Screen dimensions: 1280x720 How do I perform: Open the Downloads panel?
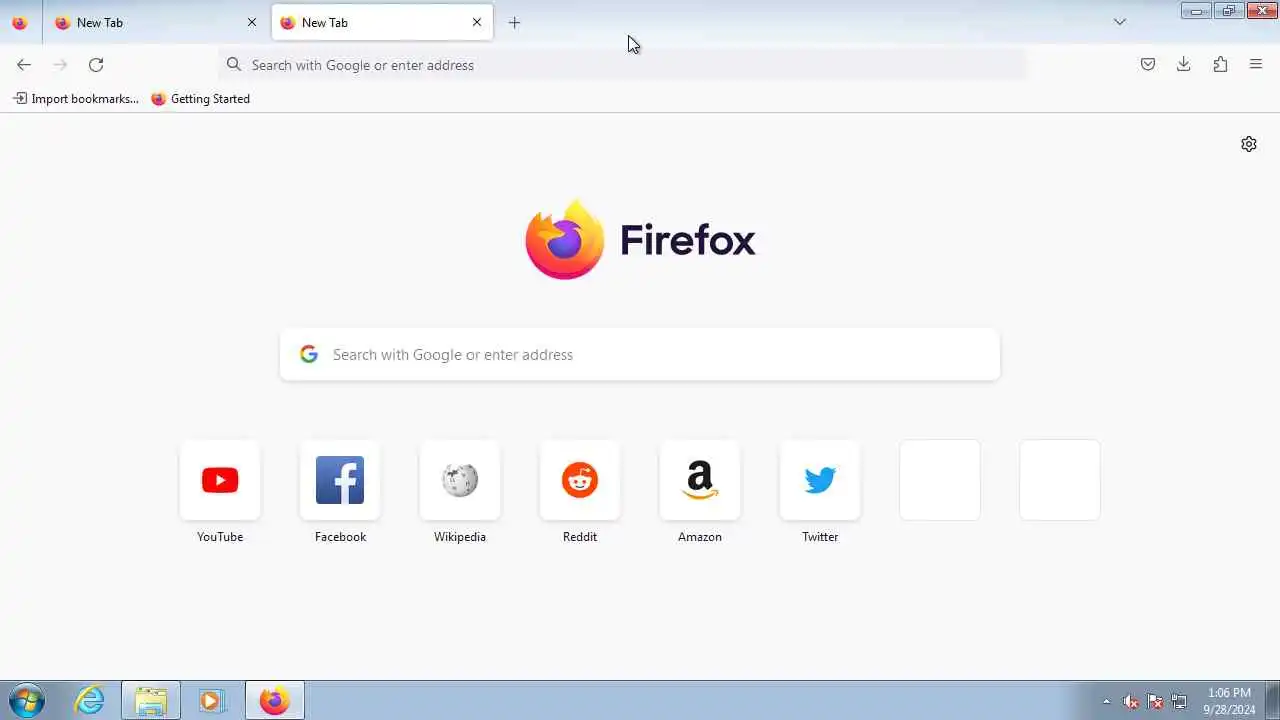[1184, 65]
